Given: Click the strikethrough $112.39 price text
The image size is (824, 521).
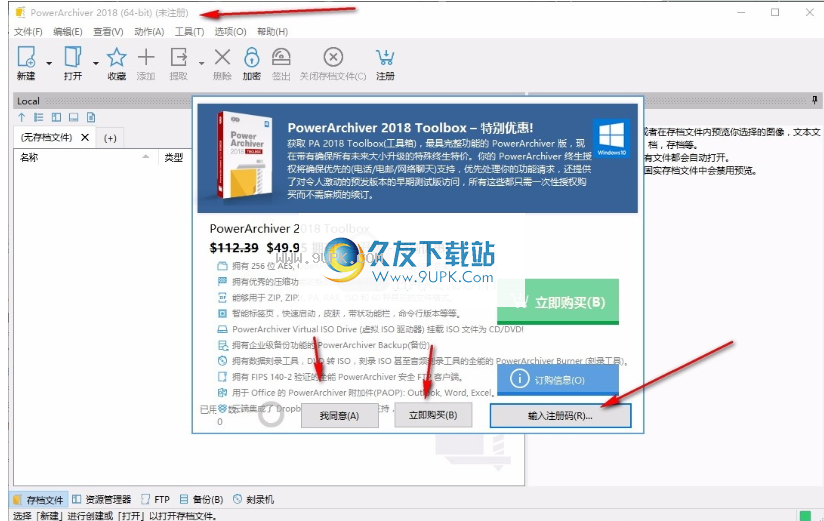Looking at the screenshot, I should pos(234,248).
